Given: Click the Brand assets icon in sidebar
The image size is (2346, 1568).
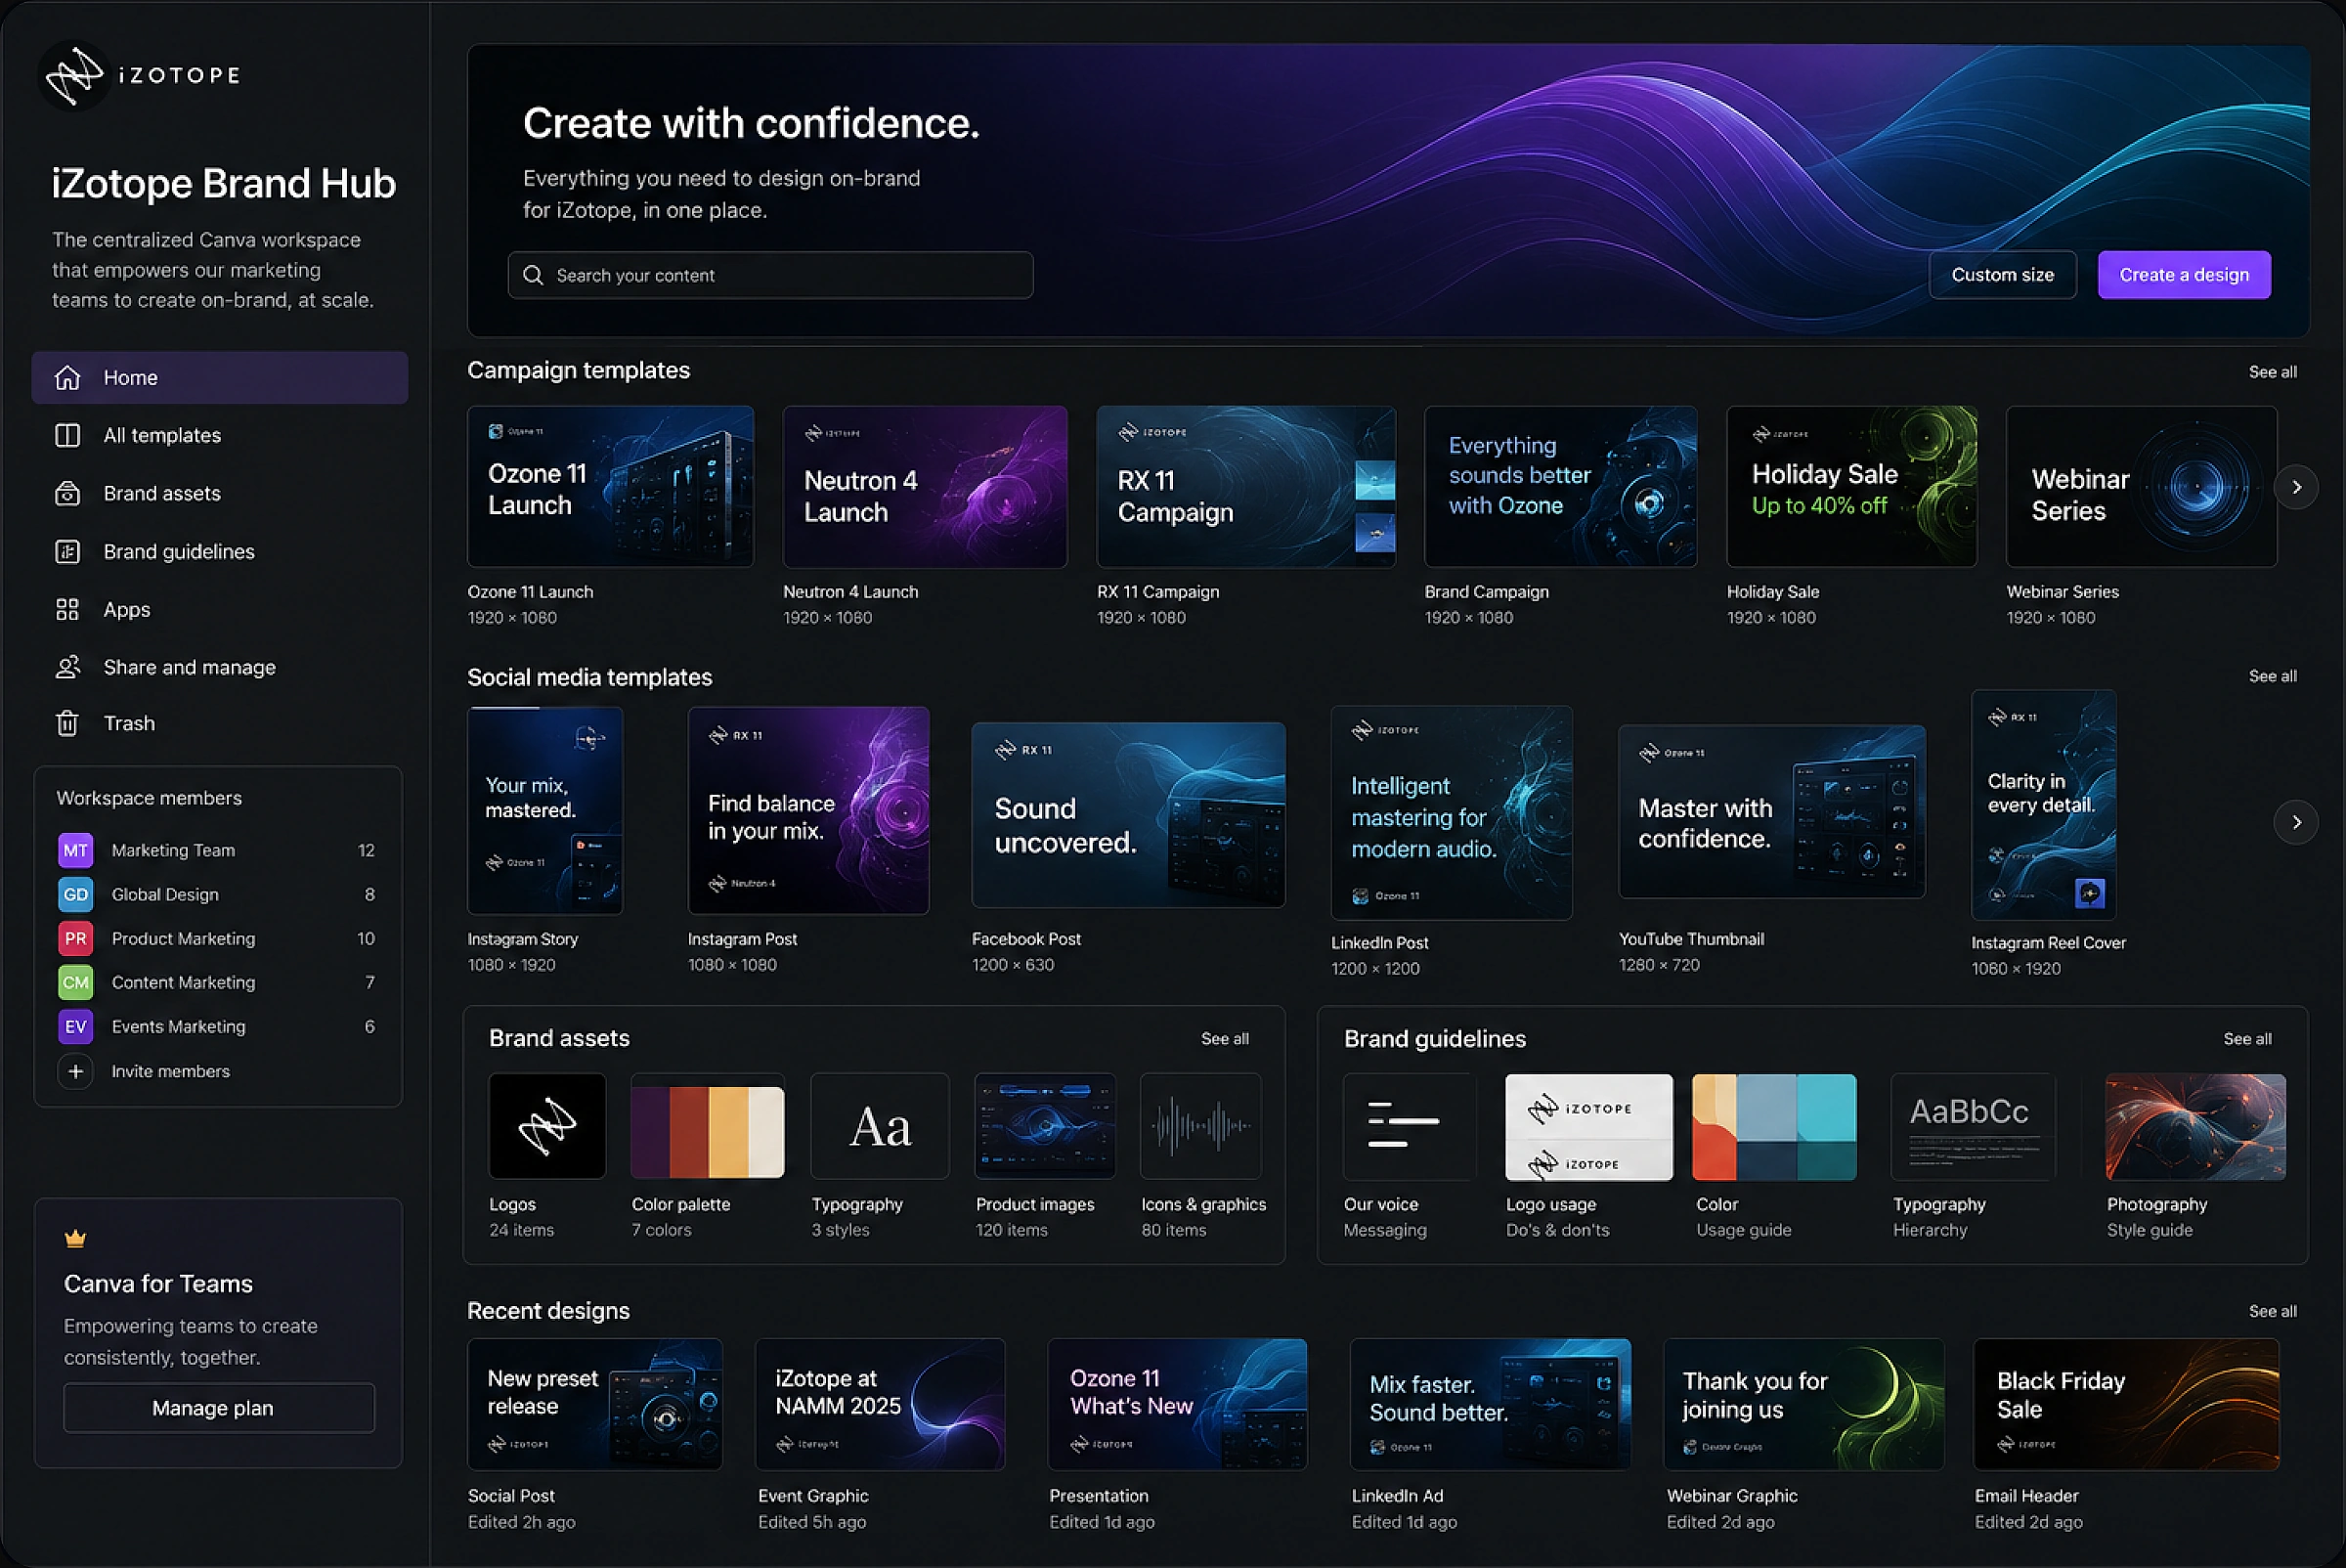Looking at the screenshot, I should pyautogui.click(x=67, y=493).
